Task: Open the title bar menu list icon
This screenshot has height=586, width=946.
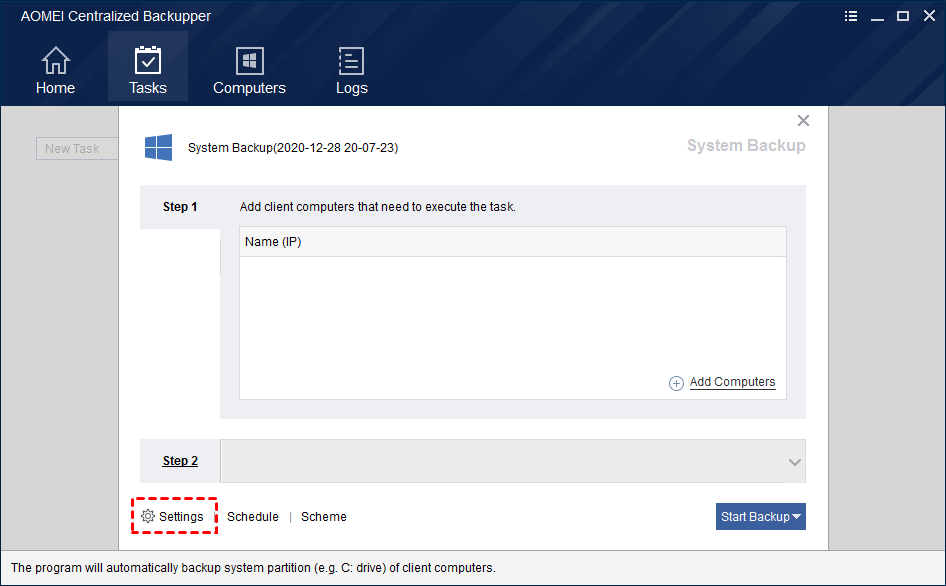Action: coord(851,16)
